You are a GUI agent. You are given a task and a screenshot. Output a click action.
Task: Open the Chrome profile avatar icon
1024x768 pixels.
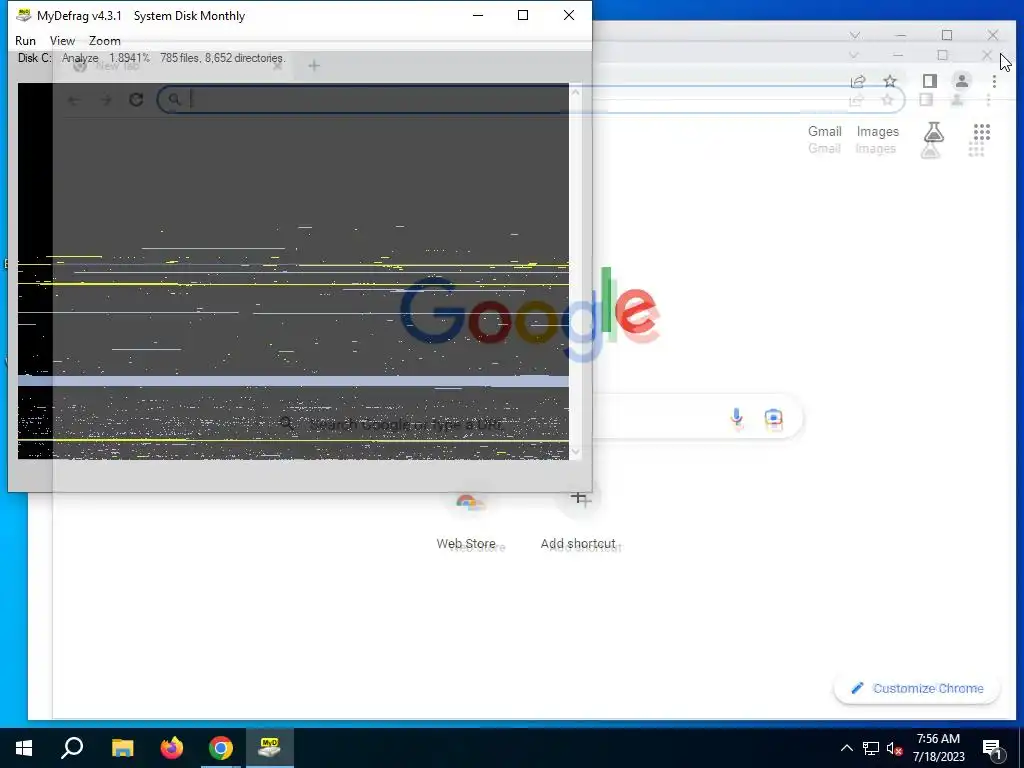tap(961, 81)
